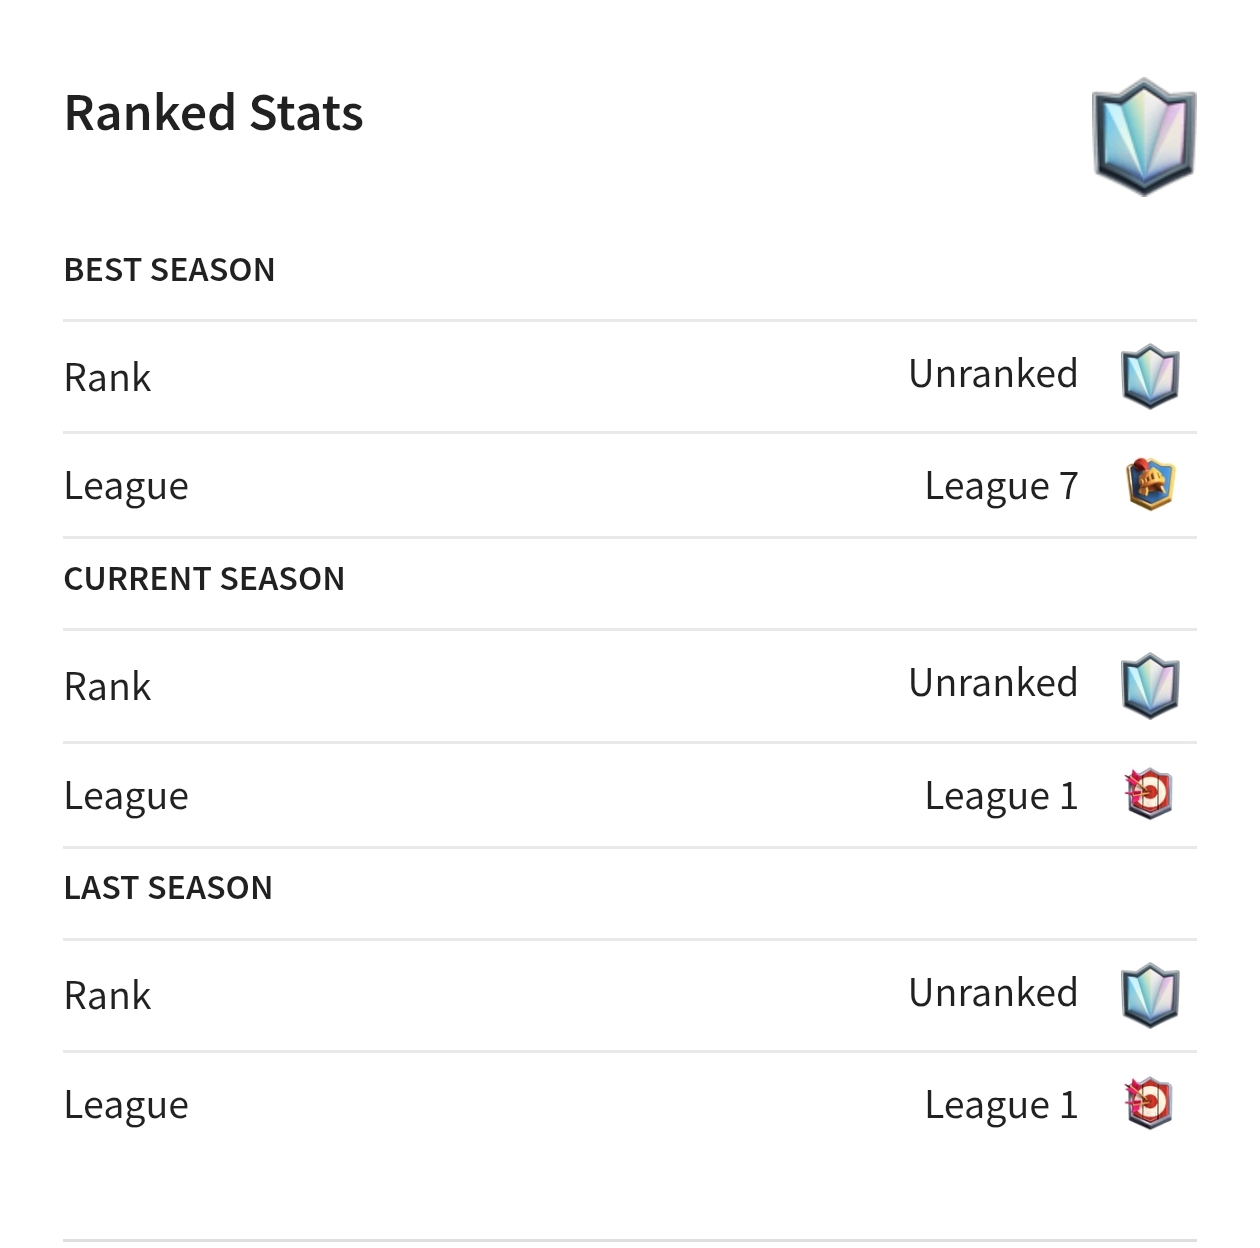The width and height of the screenshot is (1260, 1248).
Task: Click the League 7 text
Action: pos(1002,487)
